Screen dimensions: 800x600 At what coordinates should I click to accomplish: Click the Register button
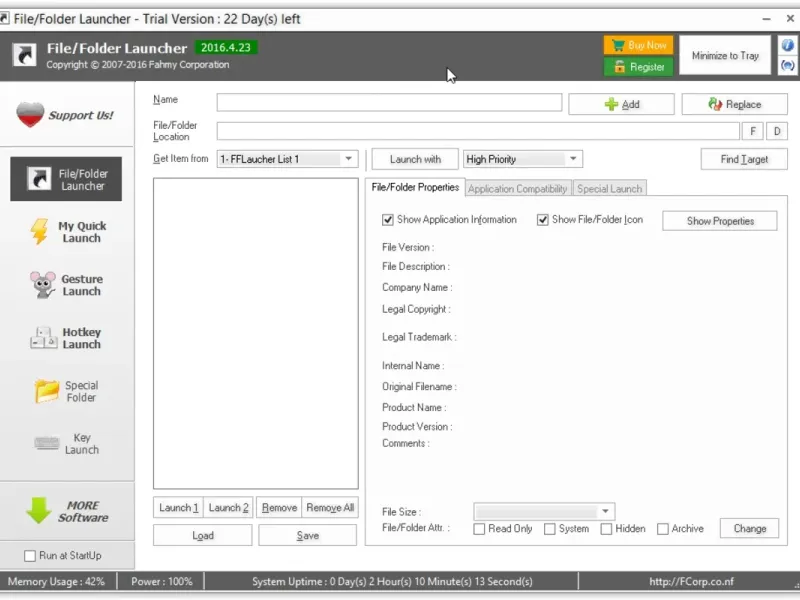[638, 67]
